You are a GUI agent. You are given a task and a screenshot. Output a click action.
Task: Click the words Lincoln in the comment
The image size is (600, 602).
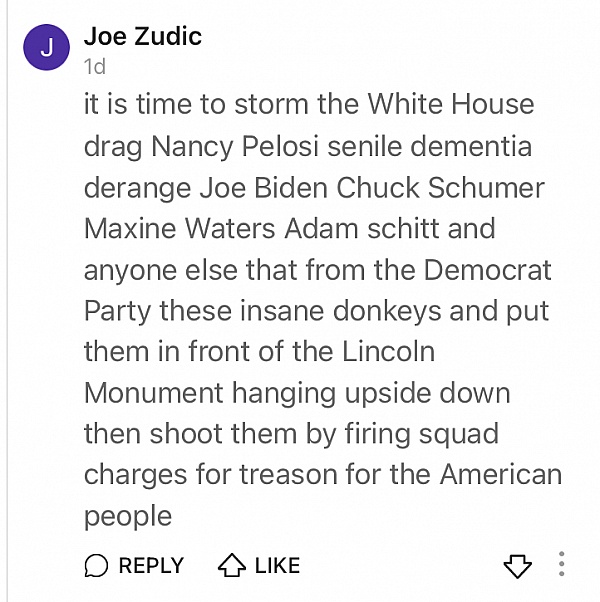tap(388, 351)
